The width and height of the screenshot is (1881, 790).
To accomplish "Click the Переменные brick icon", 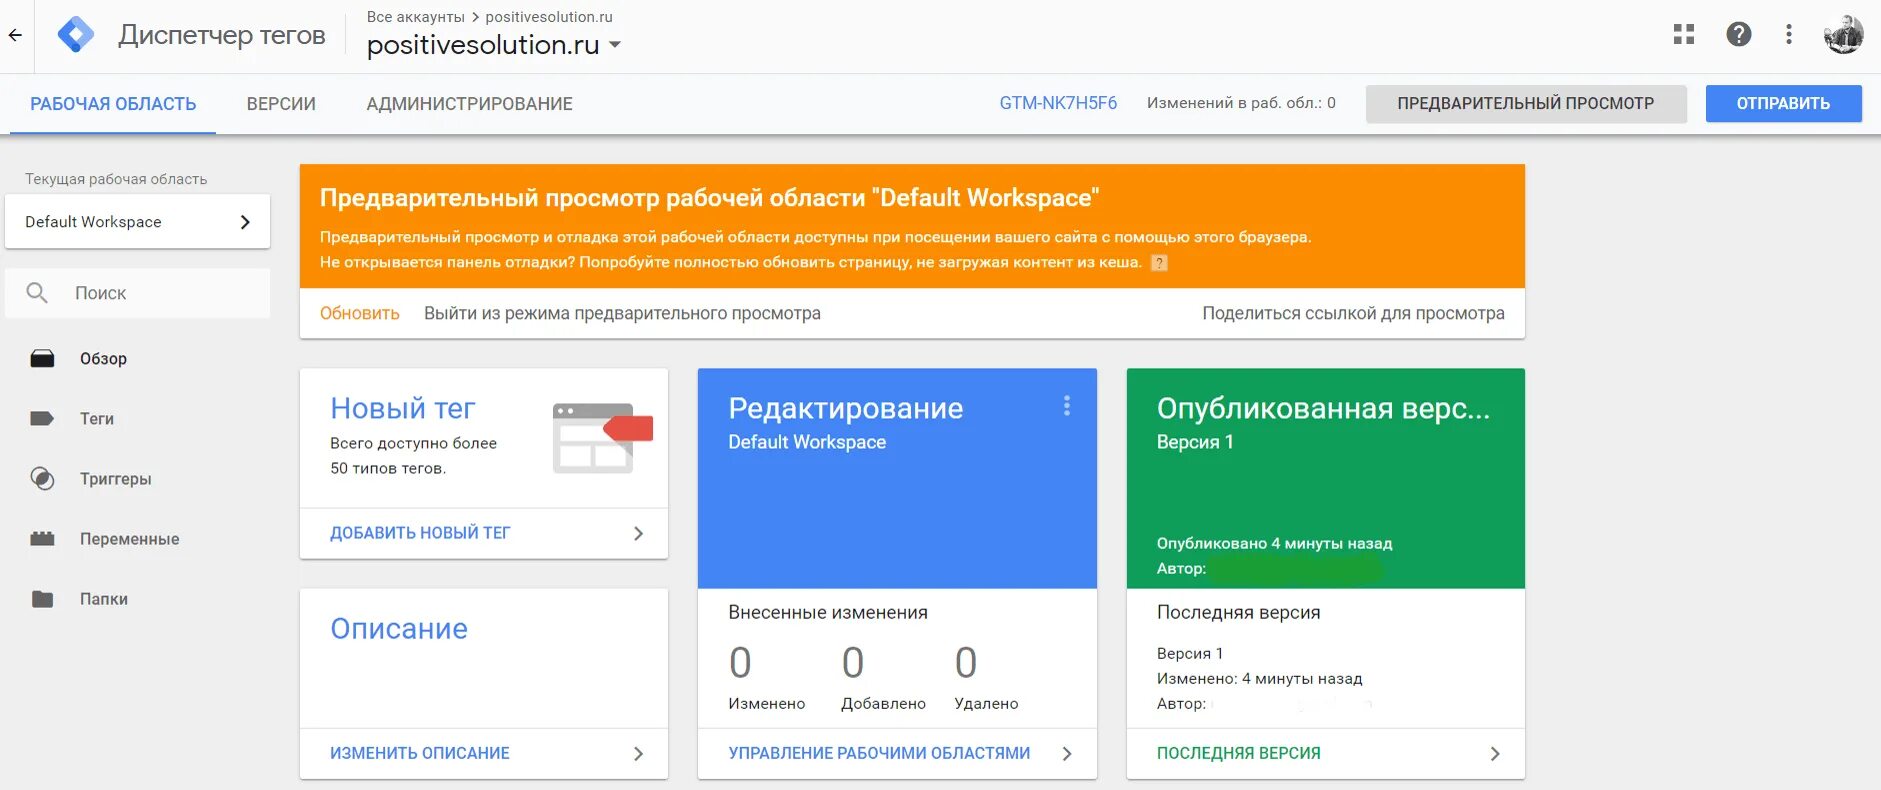I will click(x=42, y=538).
